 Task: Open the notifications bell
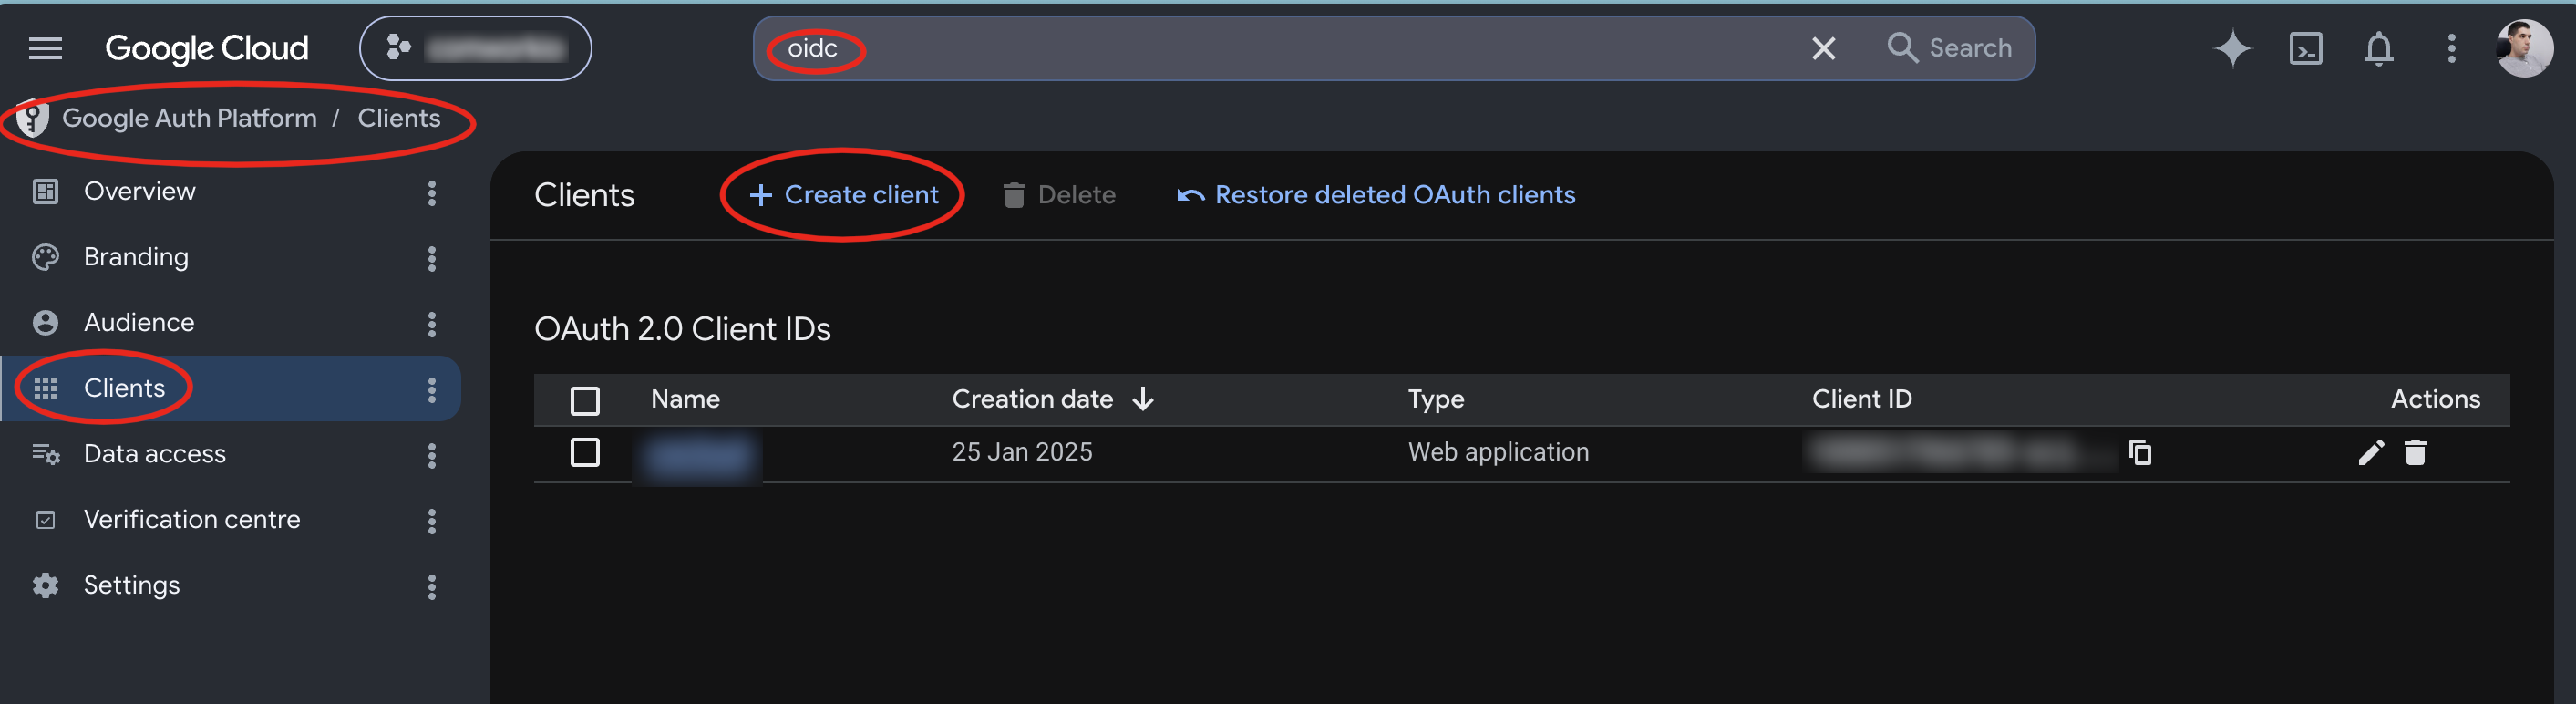pyautogui.click(x=2378, y=48)
